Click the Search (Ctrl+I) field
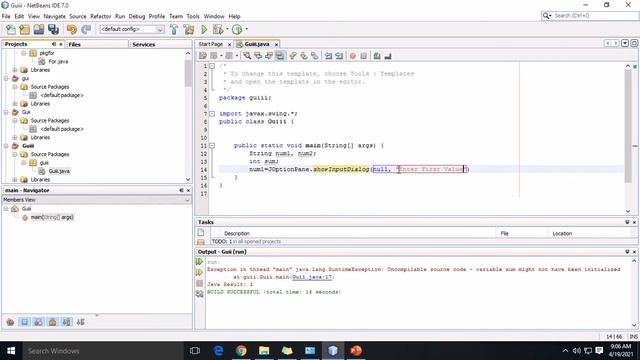The width and height of the screenshot is (640, 360). tap(594, 16)
